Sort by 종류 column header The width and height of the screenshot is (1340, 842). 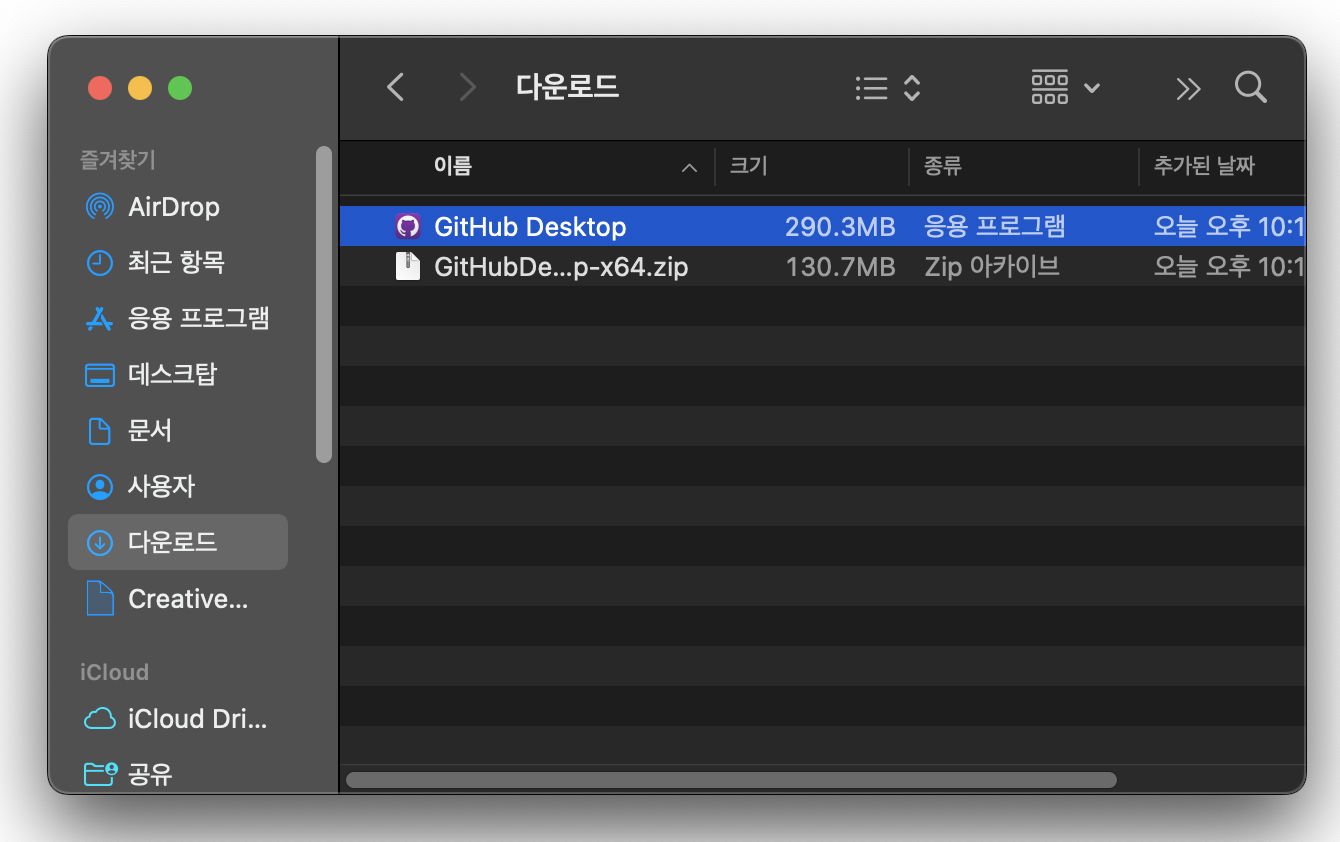click(942, 166)
